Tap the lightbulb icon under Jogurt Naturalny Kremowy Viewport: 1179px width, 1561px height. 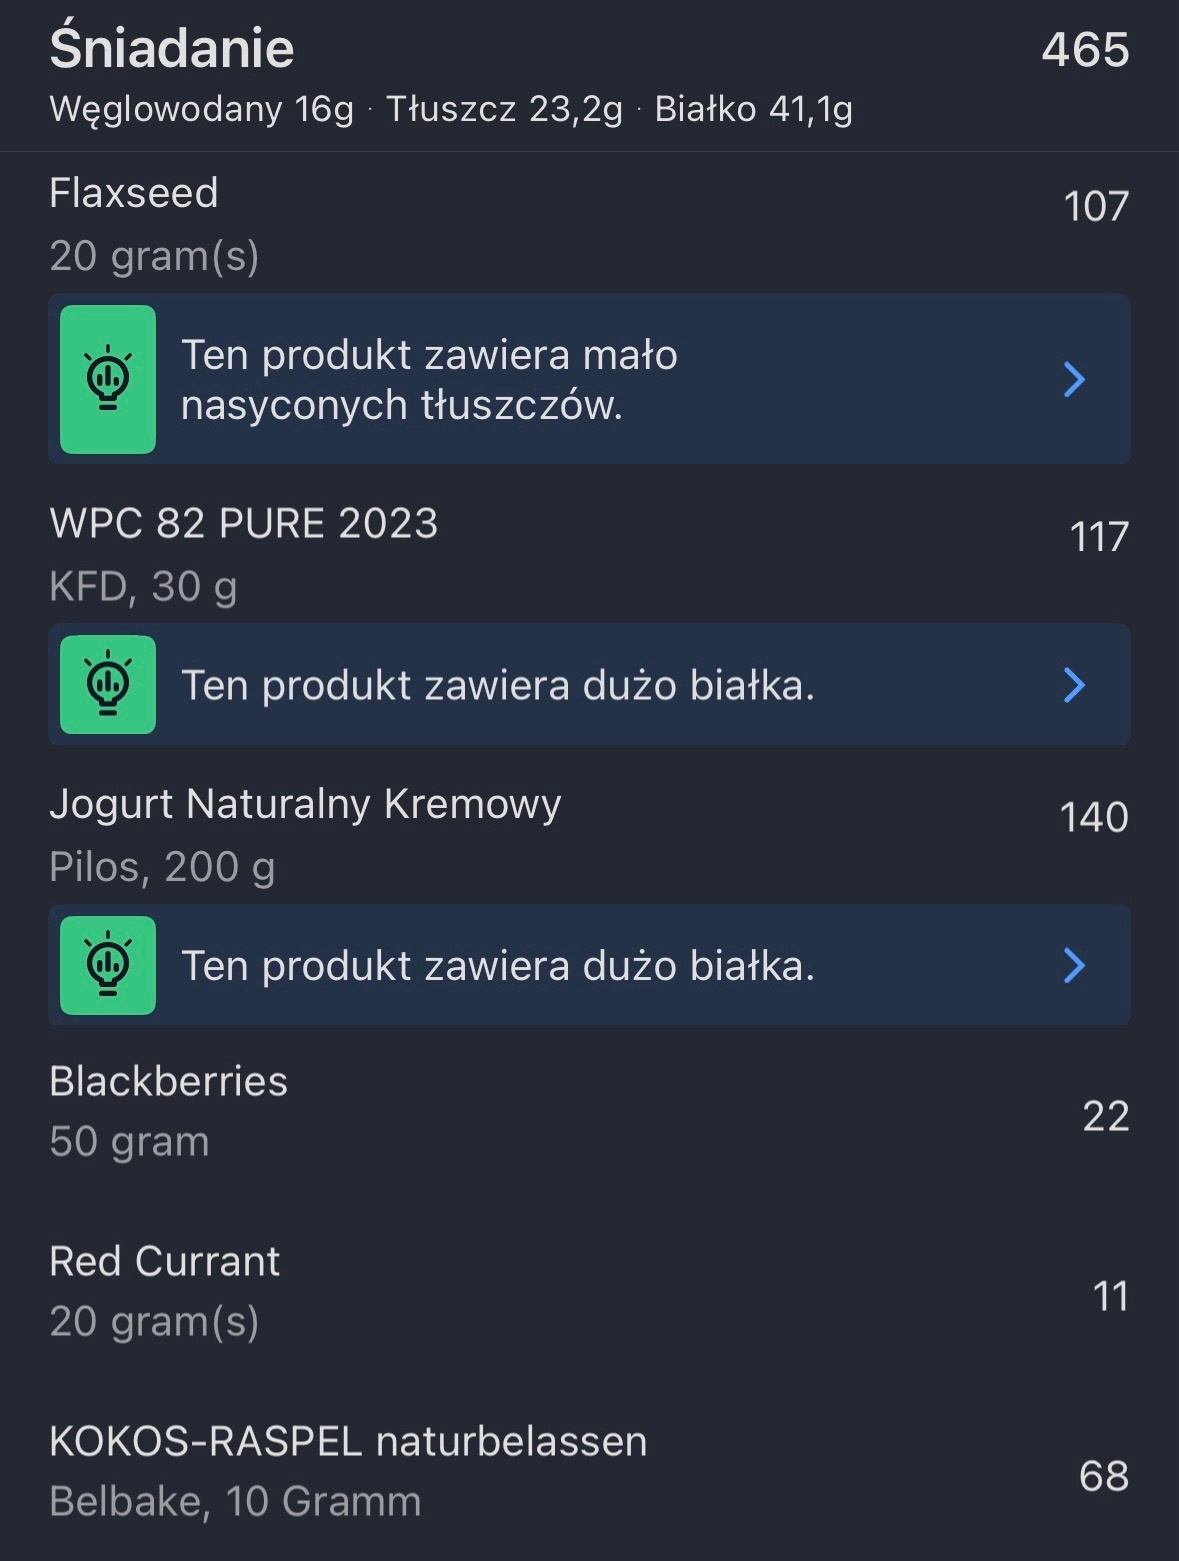pyautogui.click(x=108, y=965)
